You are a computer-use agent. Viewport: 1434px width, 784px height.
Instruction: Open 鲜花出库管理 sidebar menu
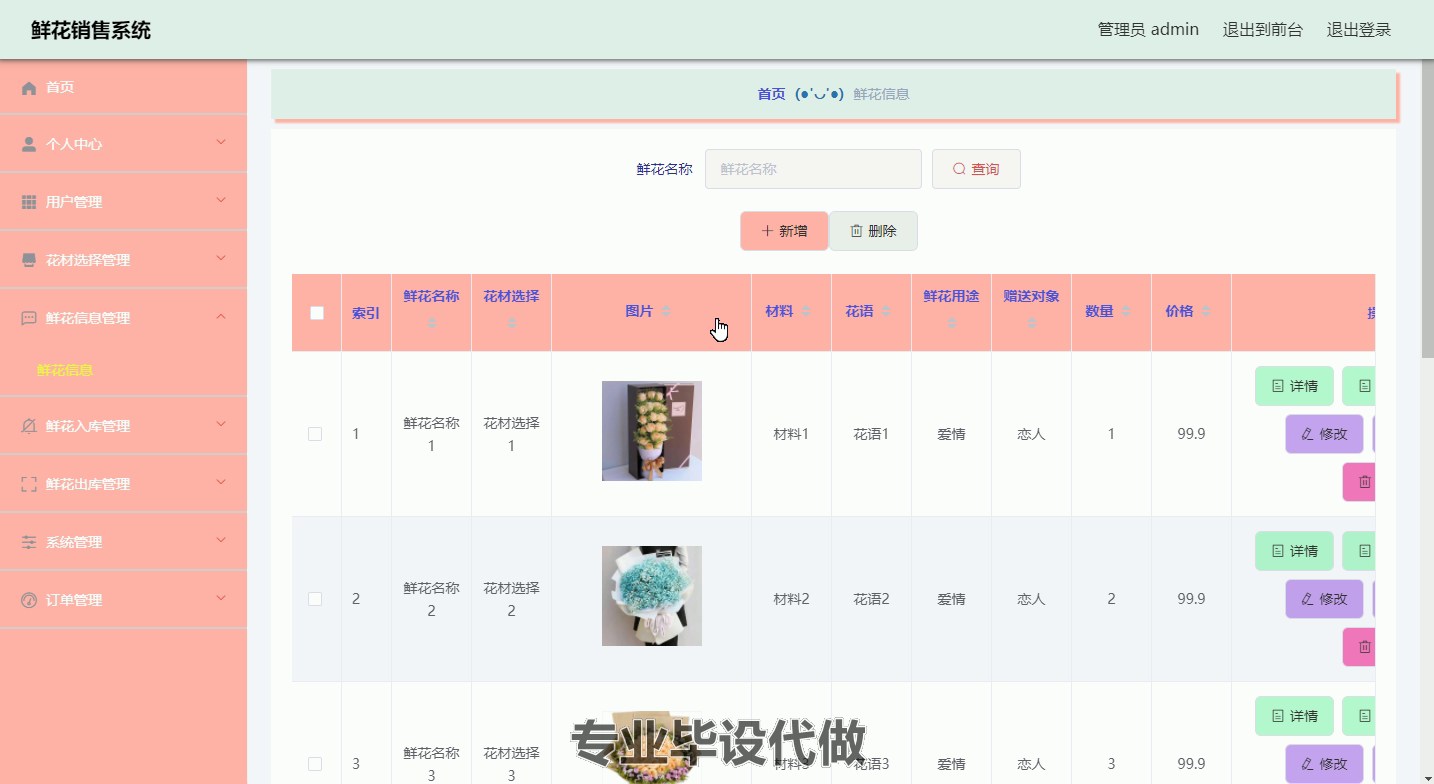click(x=123, y=484)
